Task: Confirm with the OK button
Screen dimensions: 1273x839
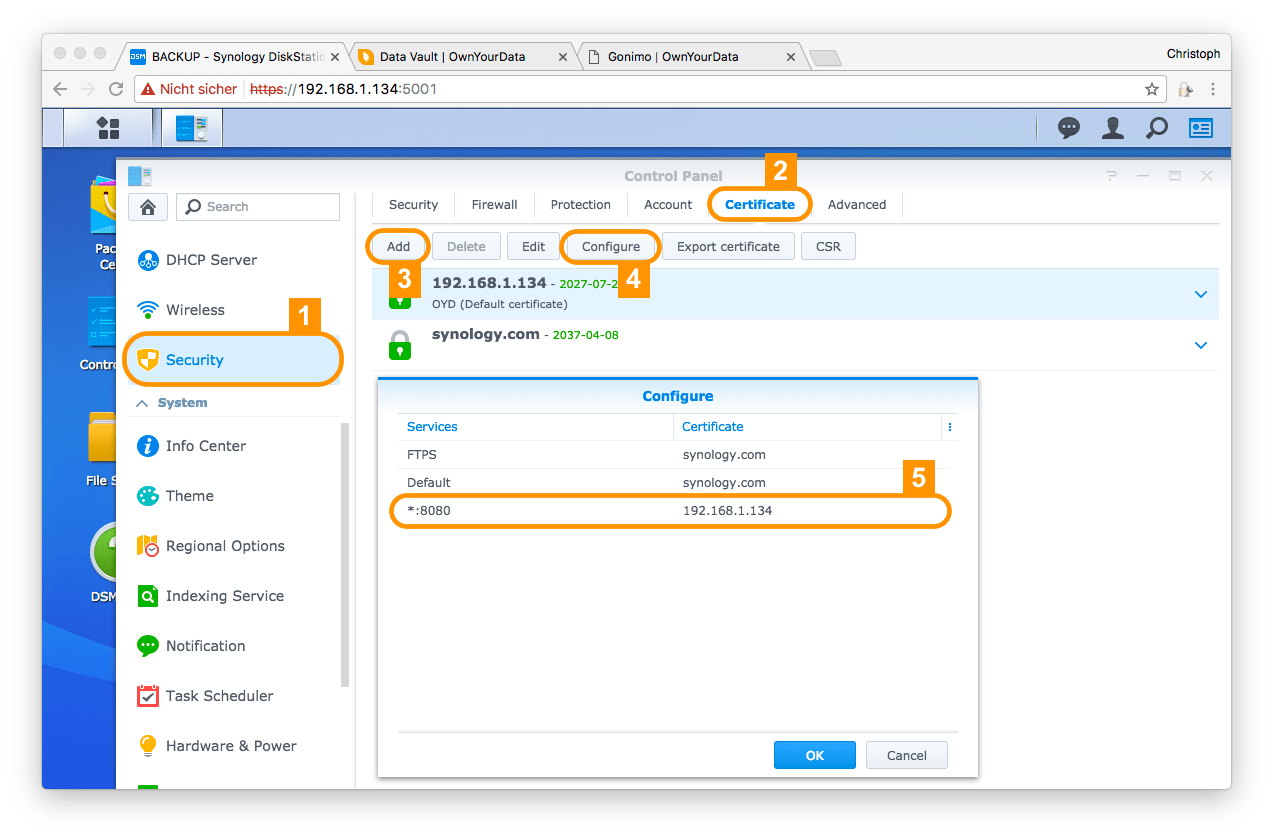Action: [x=814, y=755]
